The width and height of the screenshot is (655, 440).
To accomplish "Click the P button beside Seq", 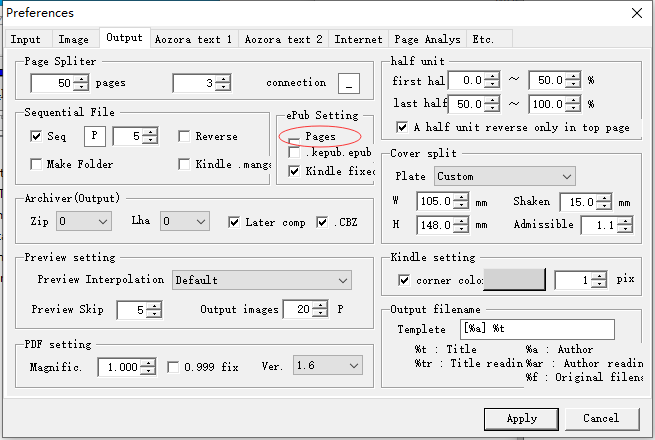I will pyautogui.click(x=95, y=136).
